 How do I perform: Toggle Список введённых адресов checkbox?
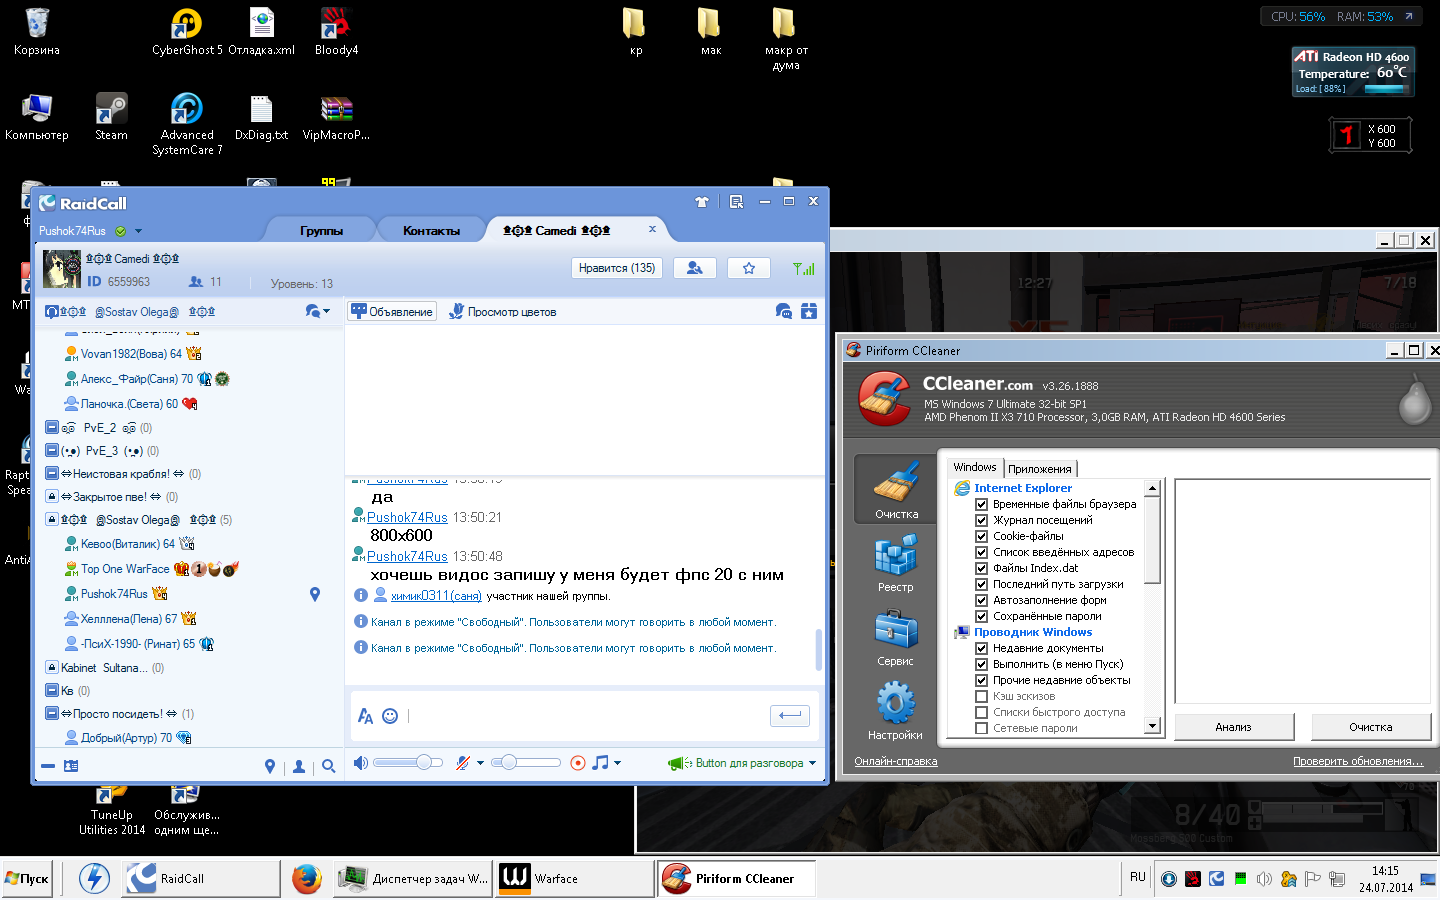pos(982,552)
